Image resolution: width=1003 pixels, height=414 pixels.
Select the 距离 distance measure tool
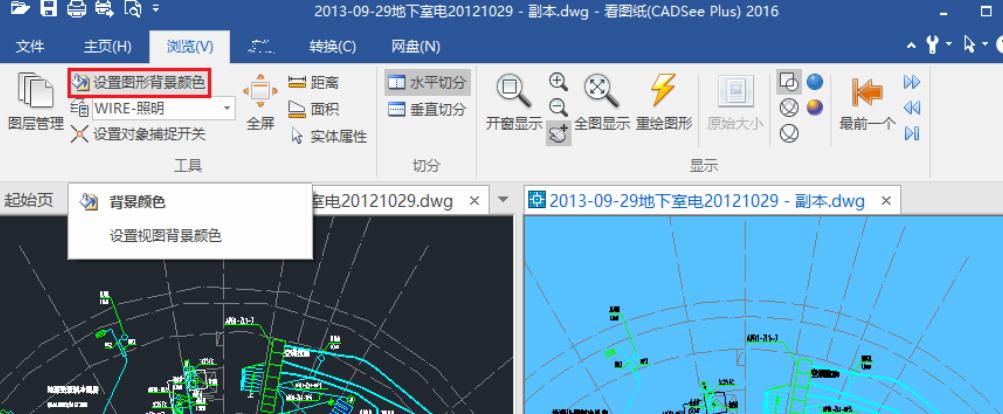pos(313,83)
